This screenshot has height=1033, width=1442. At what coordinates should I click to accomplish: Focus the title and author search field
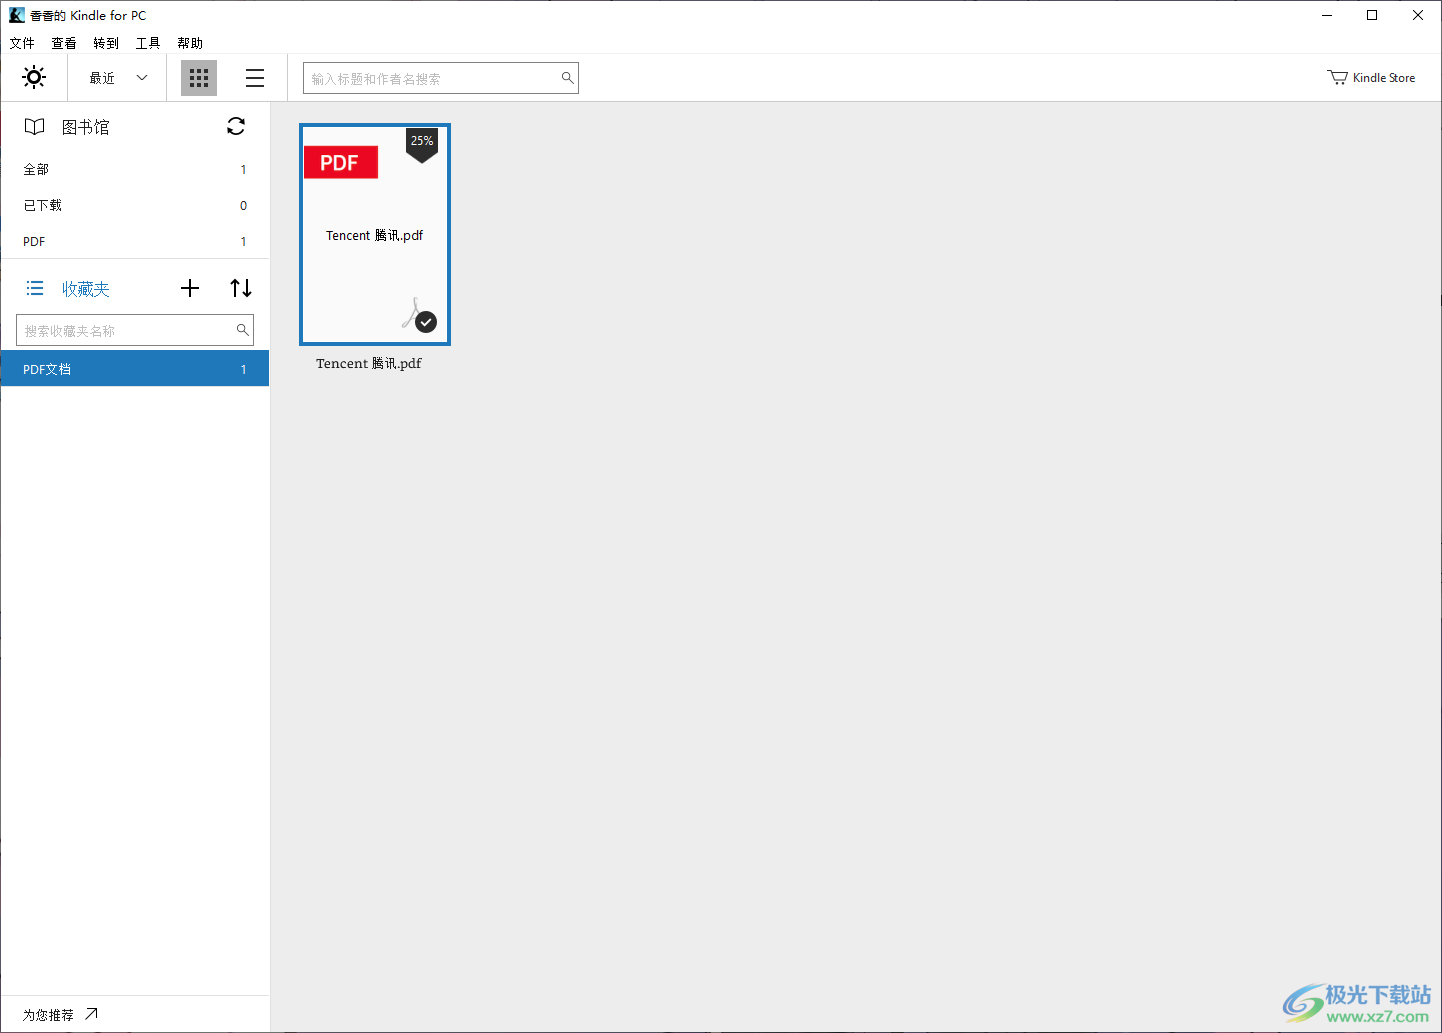[x=441, y=78]
